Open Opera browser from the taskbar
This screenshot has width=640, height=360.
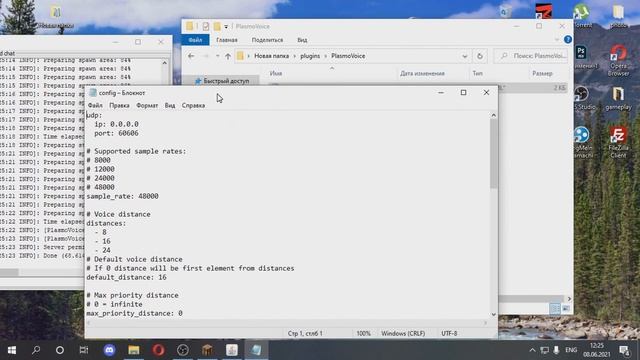point(158,350)
